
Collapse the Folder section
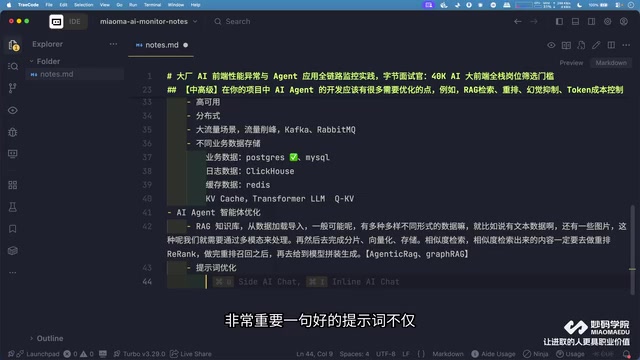click(x=44, y=61)
